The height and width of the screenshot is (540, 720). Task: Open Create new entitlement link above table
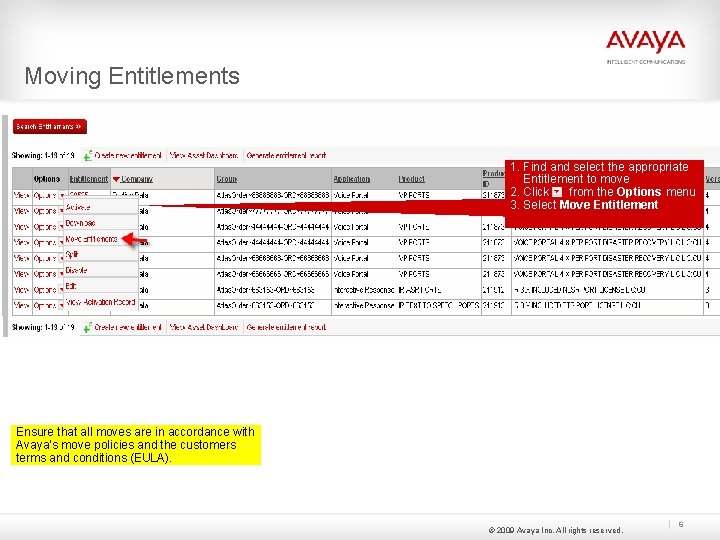(128, 155)
